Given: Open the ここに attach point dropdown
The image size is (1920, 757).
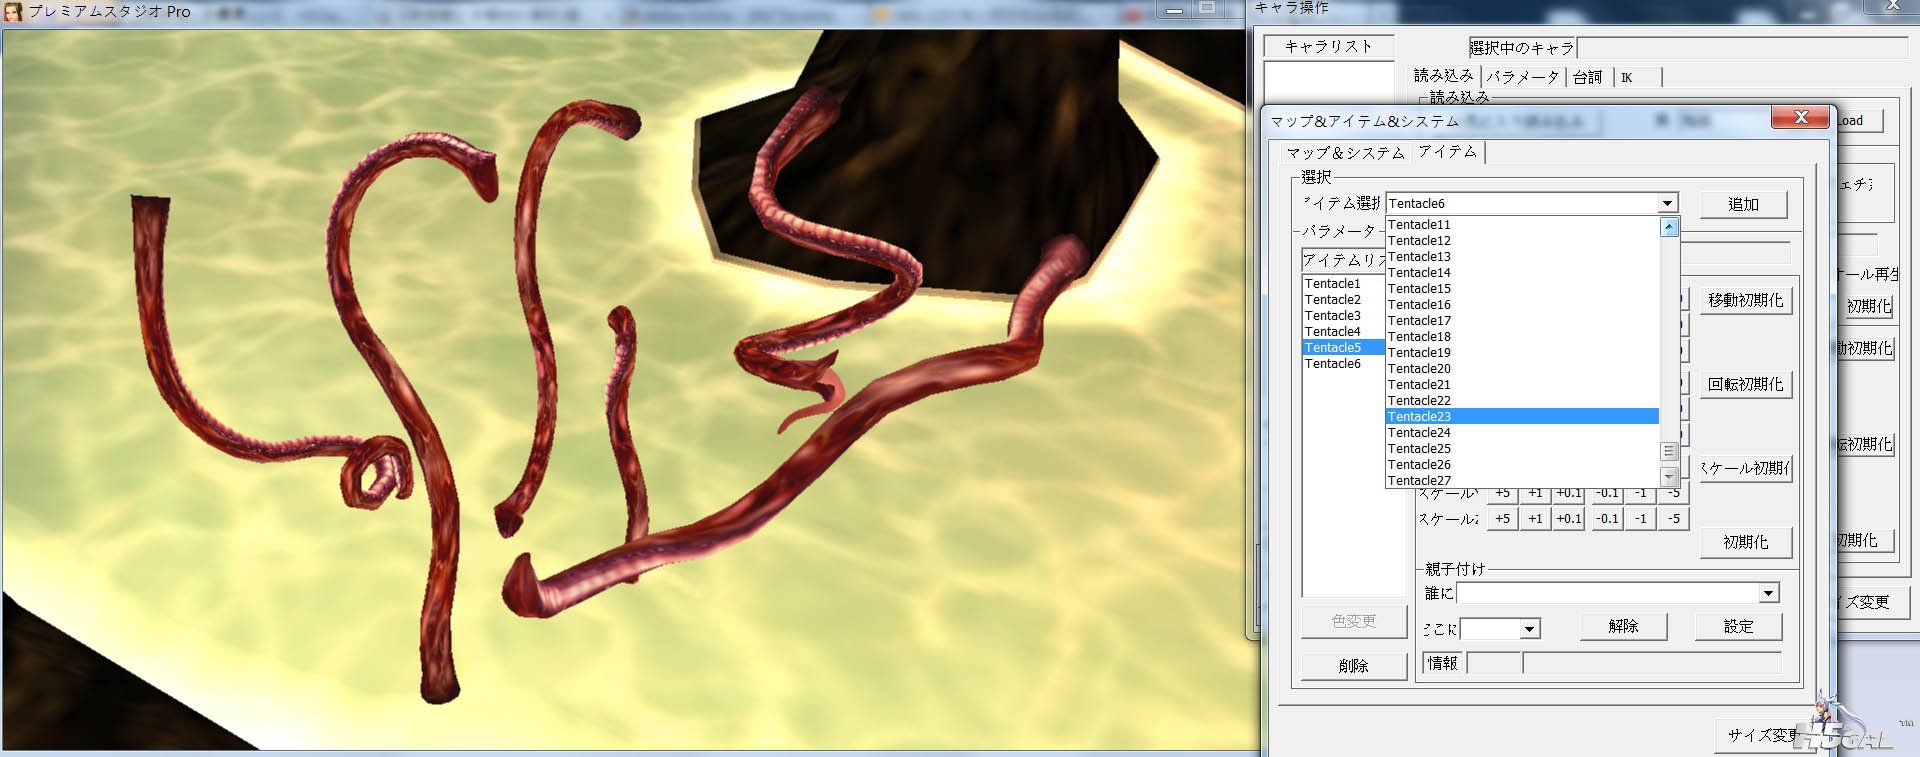Looking at the screenshot, I should click(1529, 629).
